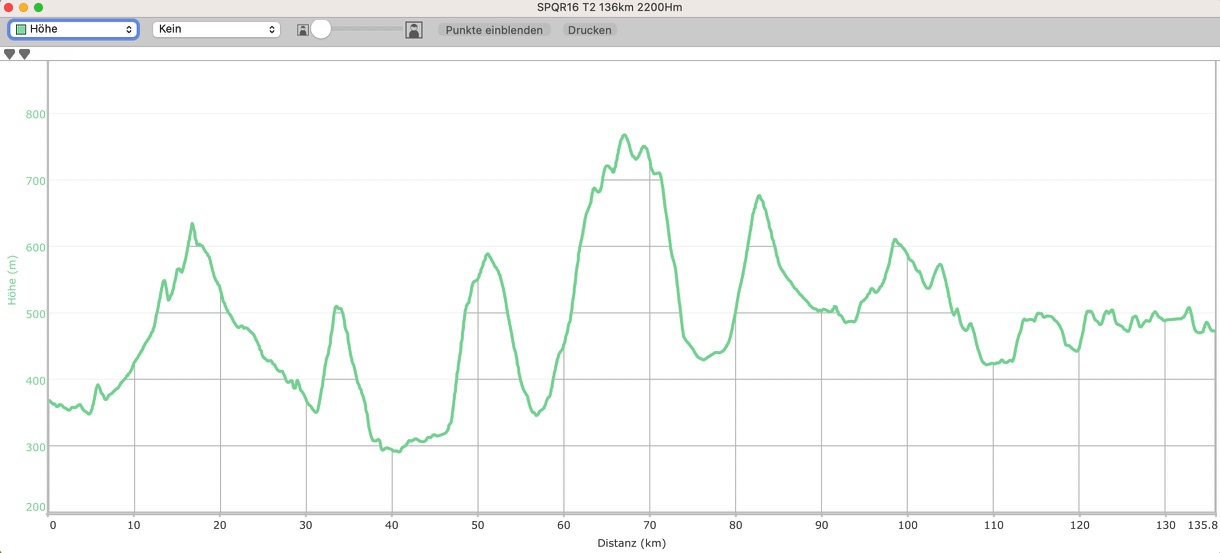Click the second range marker triangle
The image size is (1220, 553).
[x=25, y=54]
